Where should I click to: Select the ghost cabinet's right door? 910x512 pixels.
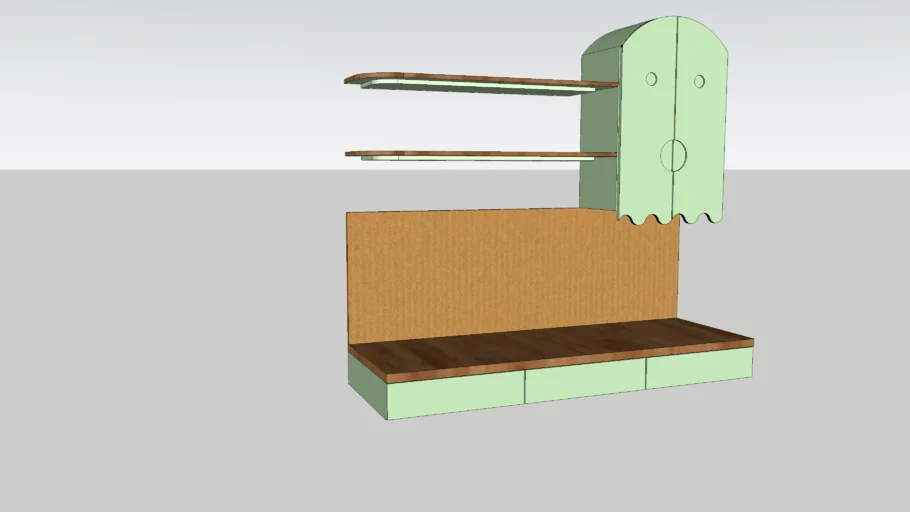tap(703, 130)
